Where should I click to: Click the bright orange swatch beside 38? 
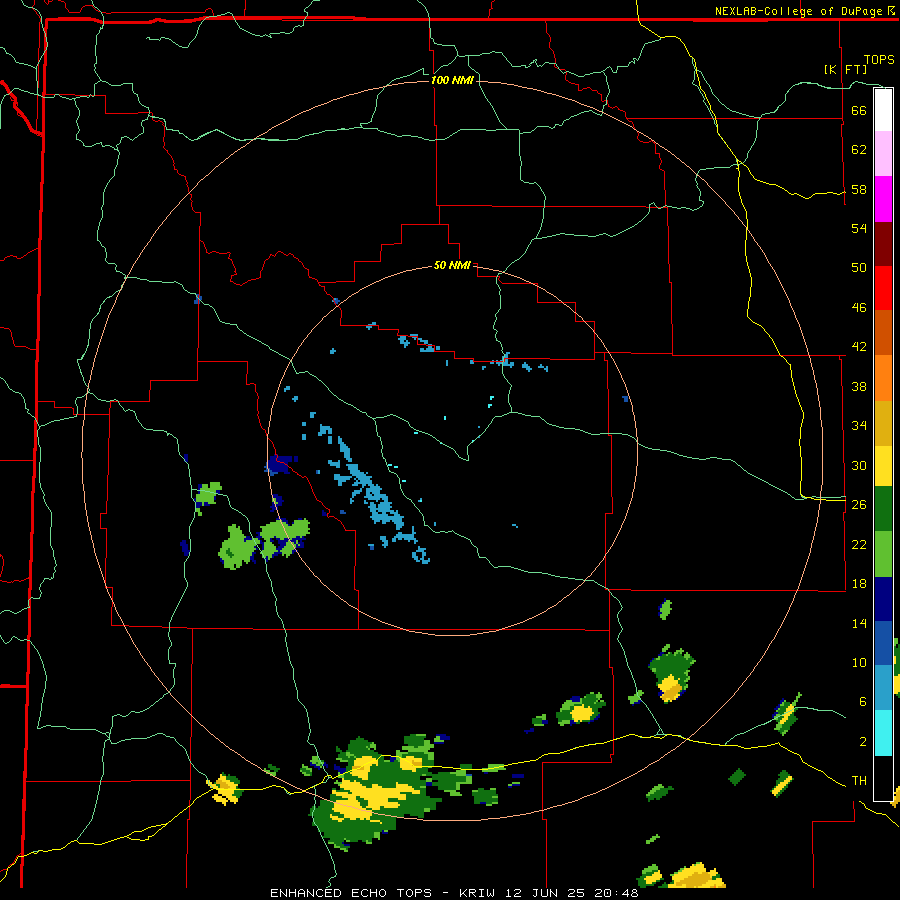(x=883, y=378)
